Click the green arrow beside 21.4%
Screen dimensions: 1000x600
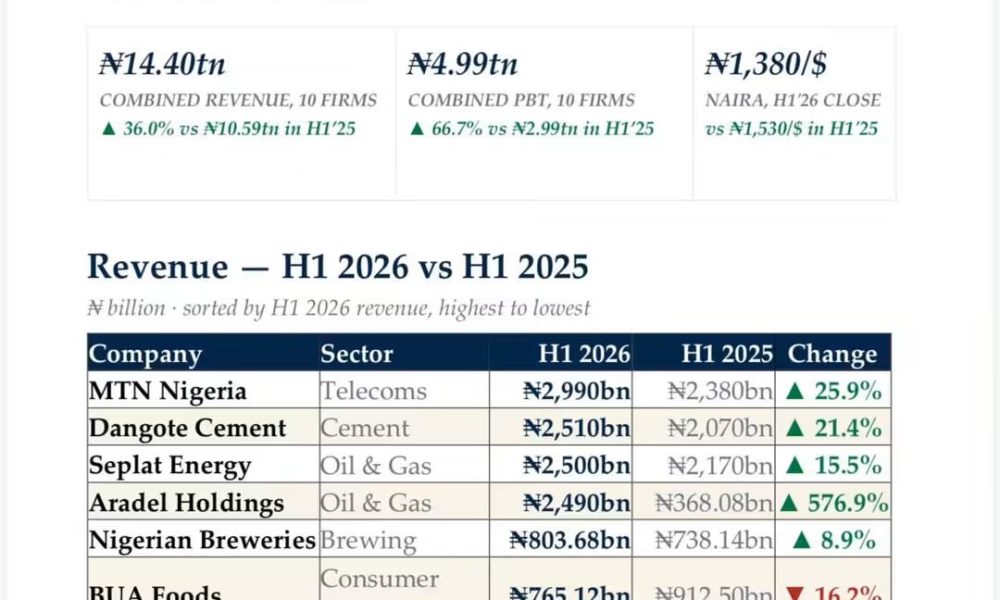795,428
